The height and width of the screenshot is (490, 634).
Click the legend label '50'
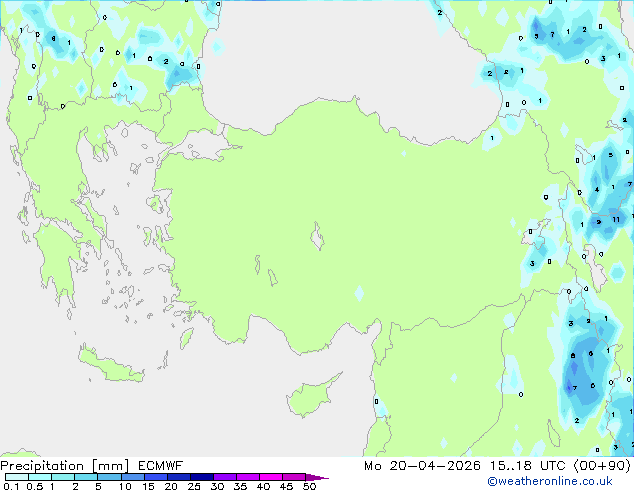(309, 486)
